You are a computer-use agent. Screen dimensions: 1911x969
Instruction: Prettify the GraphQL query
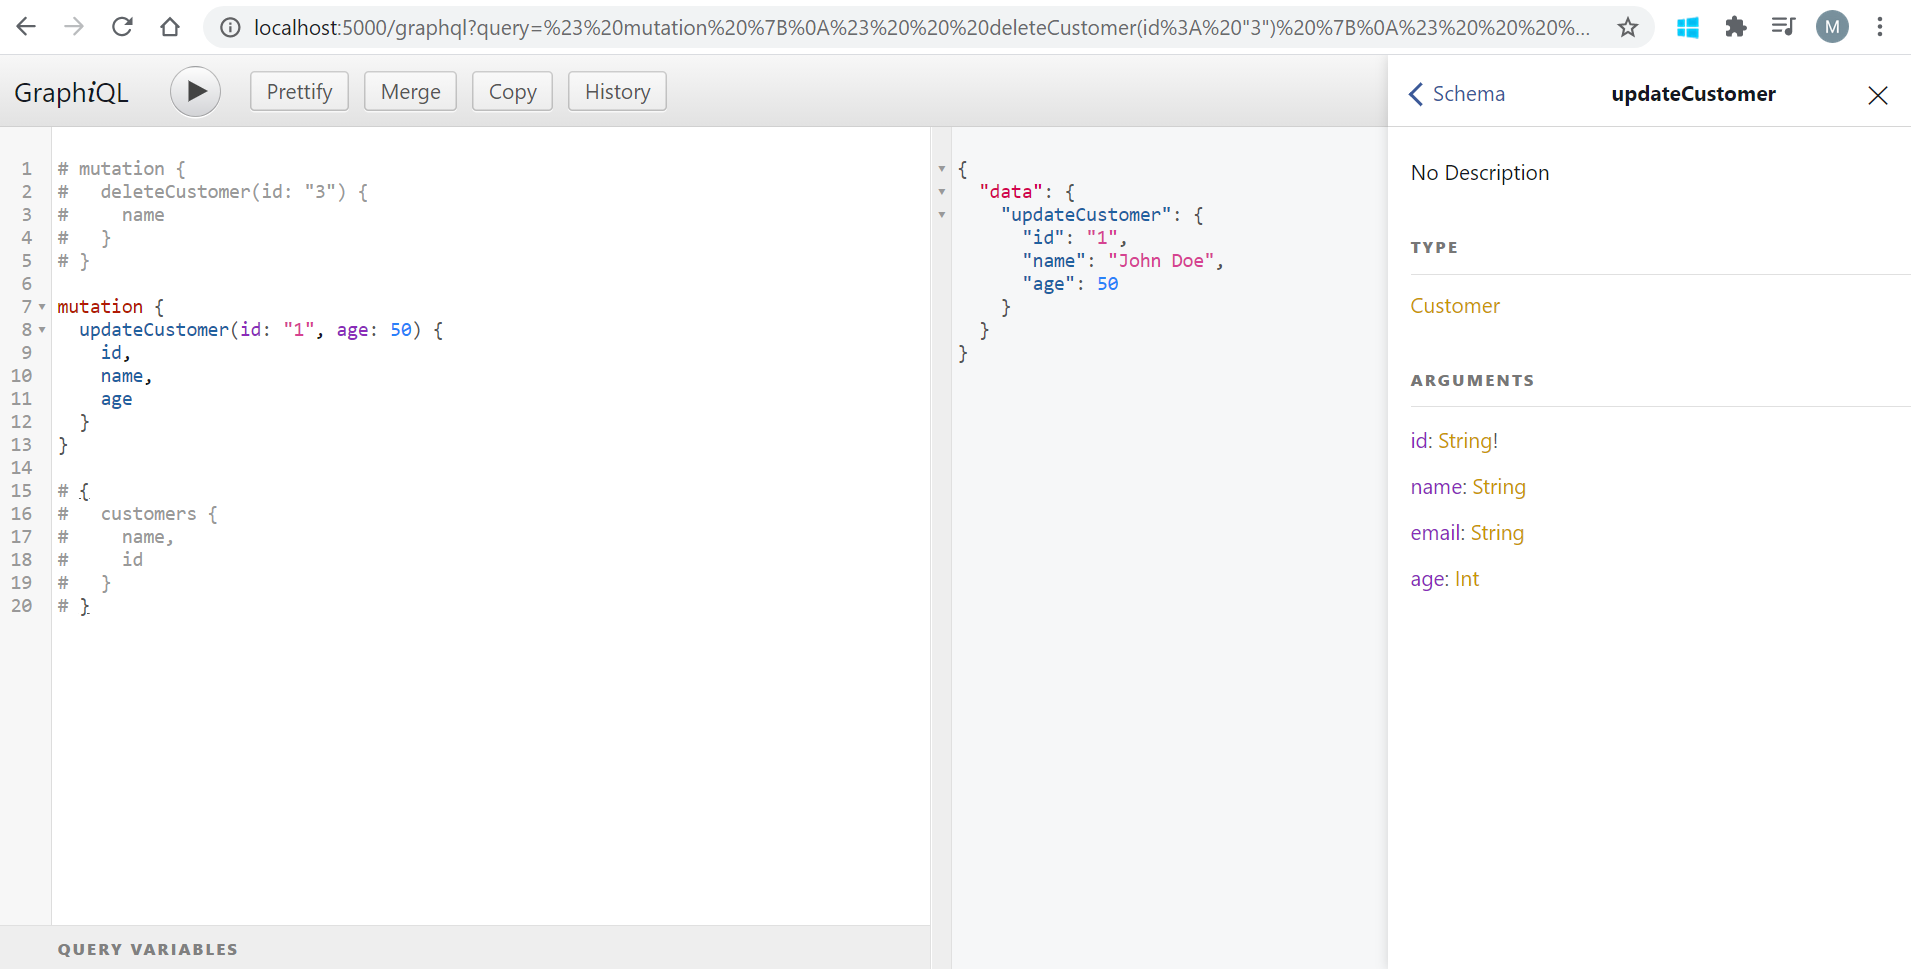pyautogui.click(x=298, y=91)
